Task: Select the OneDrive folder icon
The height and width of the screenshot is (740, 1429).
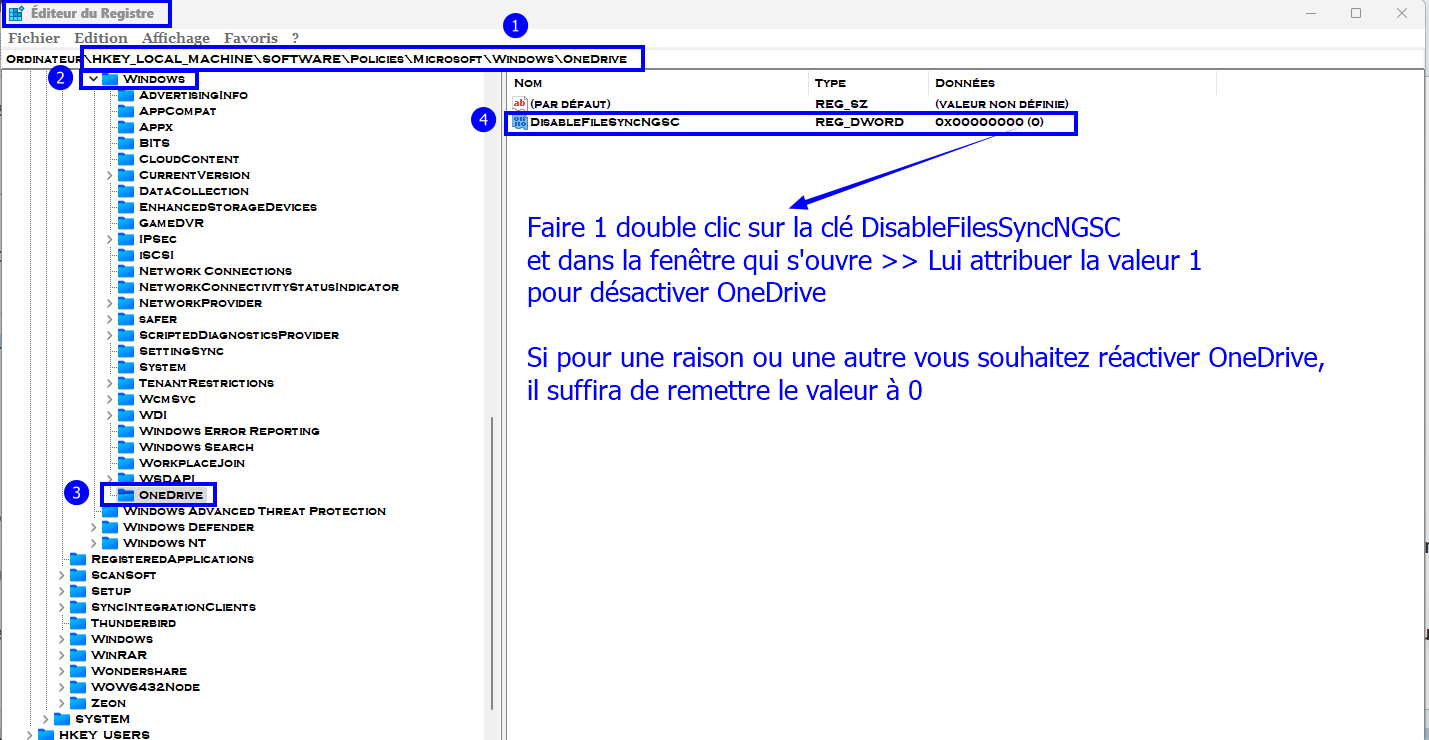Action: (x=126, y=495)
